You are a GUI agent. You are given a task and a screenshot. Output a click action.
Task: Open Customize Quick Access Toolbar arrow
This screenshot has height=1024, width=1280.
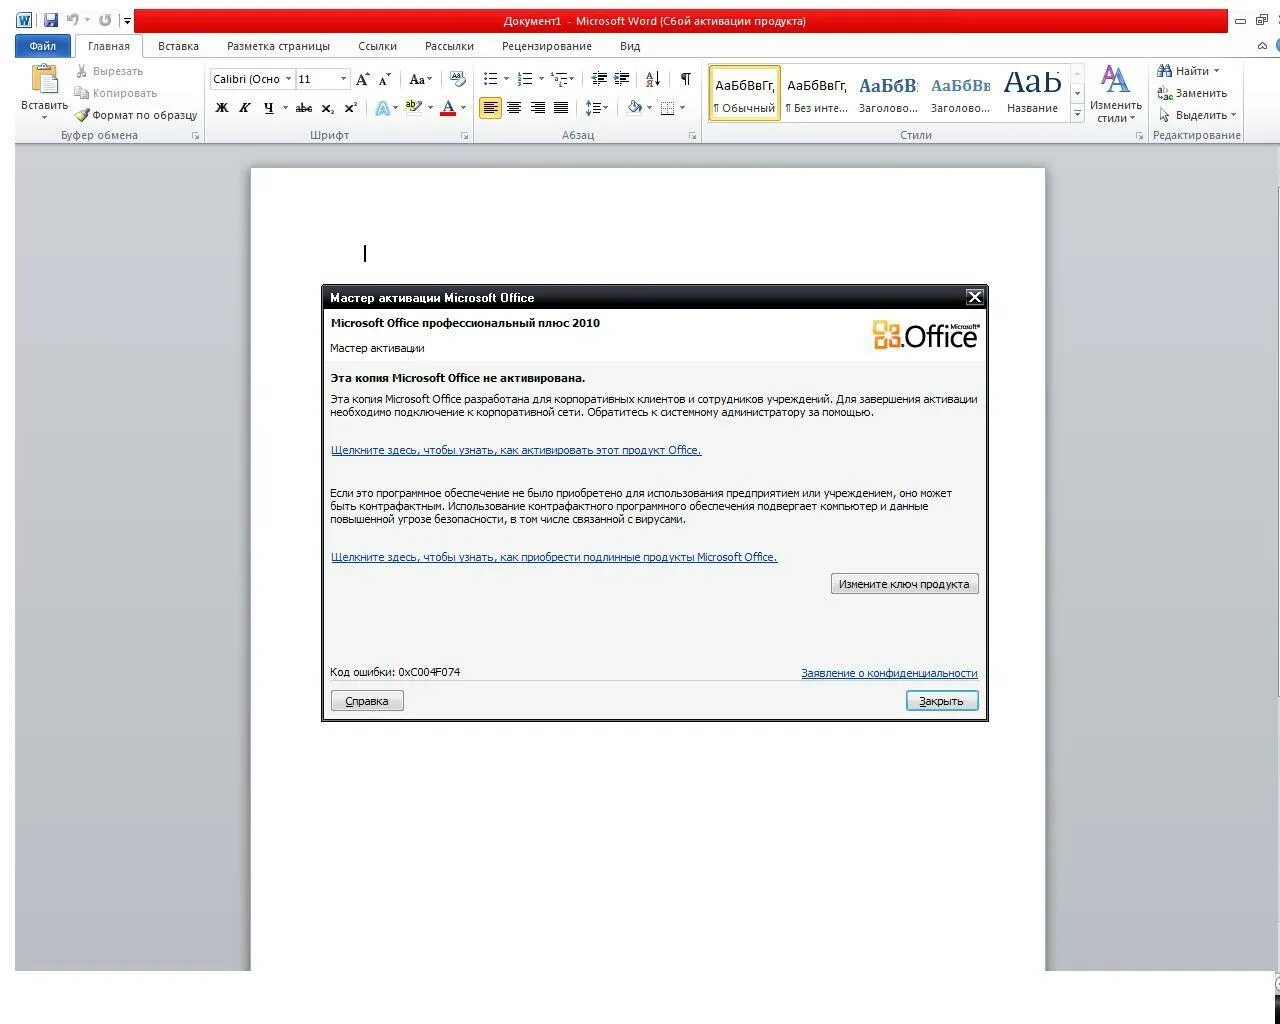127,20
